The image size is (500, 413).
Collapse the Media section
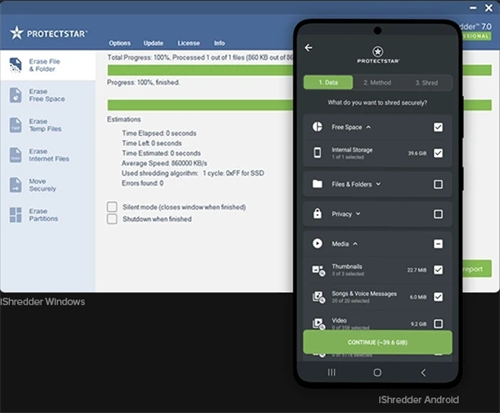tap(355, 244)
